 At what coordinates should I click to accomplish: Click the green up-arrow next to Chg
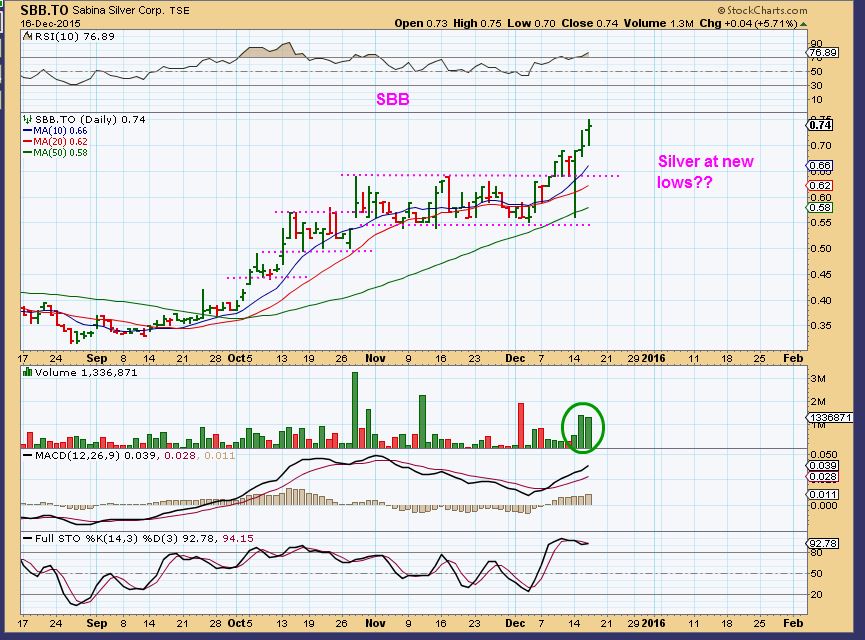(x=803, y=24)
